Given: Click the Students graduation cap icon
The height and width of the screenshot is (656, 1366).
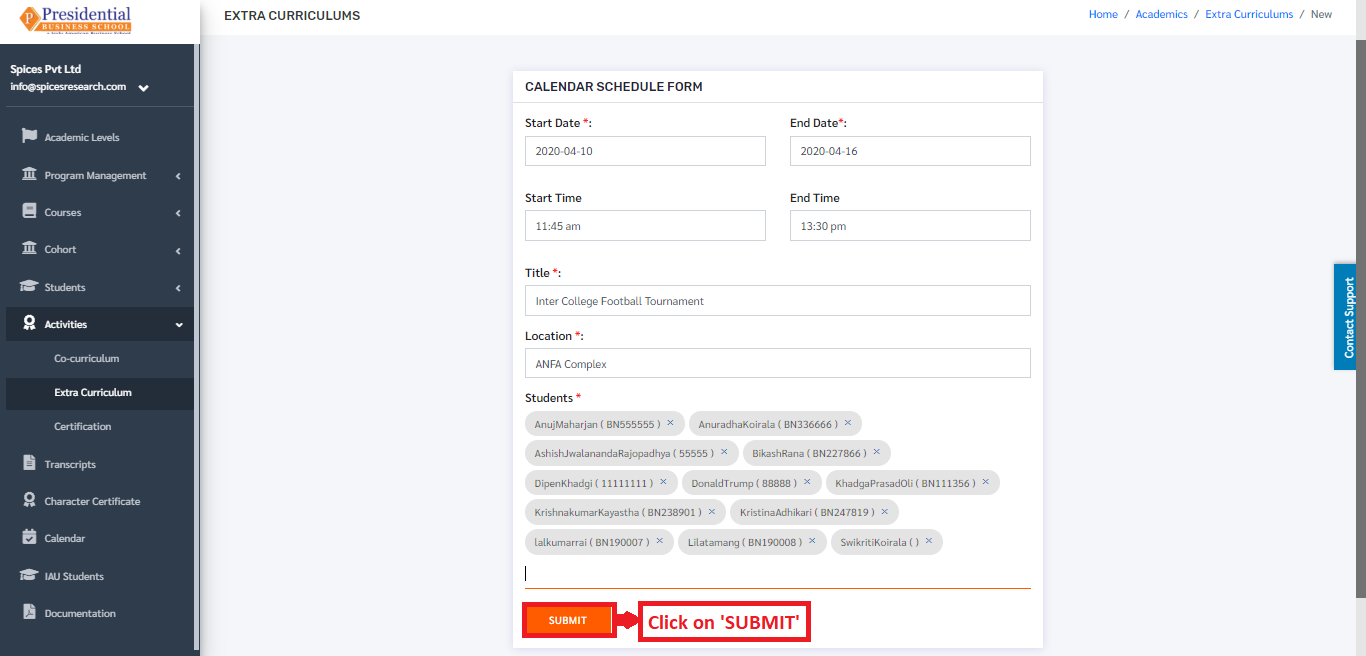Looking at the screenshot, I should [x=29, y=286].
